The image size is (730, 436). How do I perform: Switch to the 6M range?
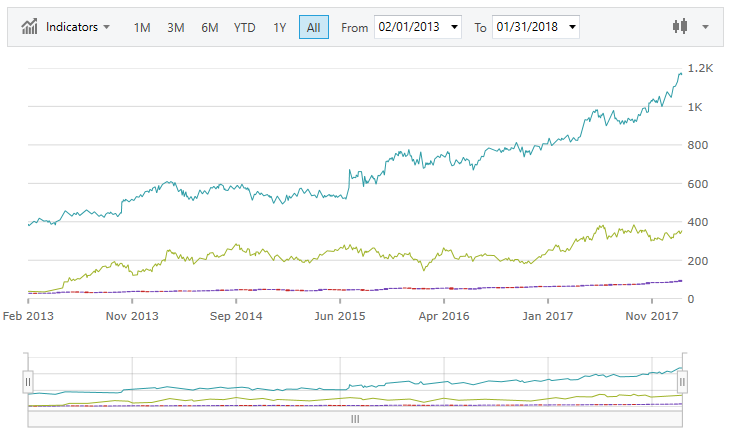click(209, 27)
